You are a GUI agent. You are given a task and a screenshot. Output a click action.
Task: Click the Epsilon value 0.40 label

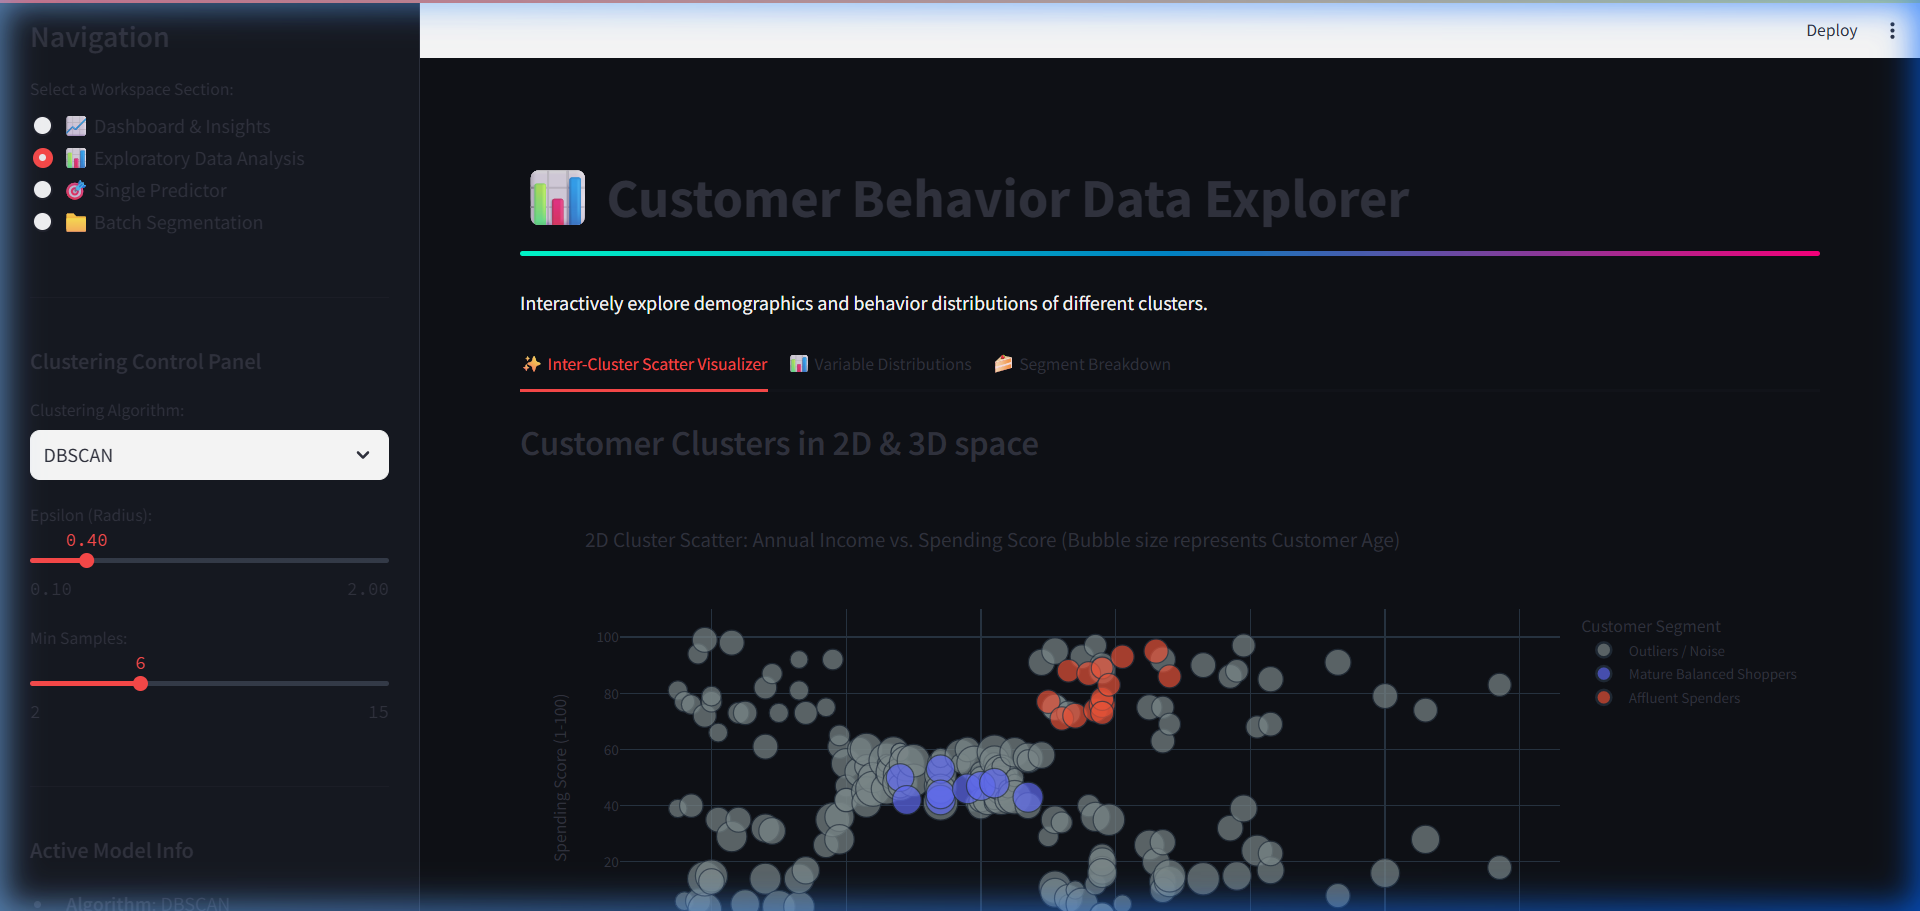point(87,540)
